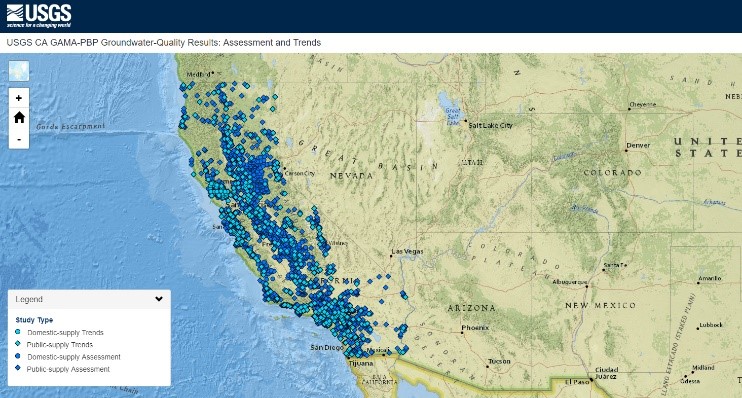Viewport: 742px width, 398px height.
Task: Click the Lubbock city label
Action: [x=711, y=325]
